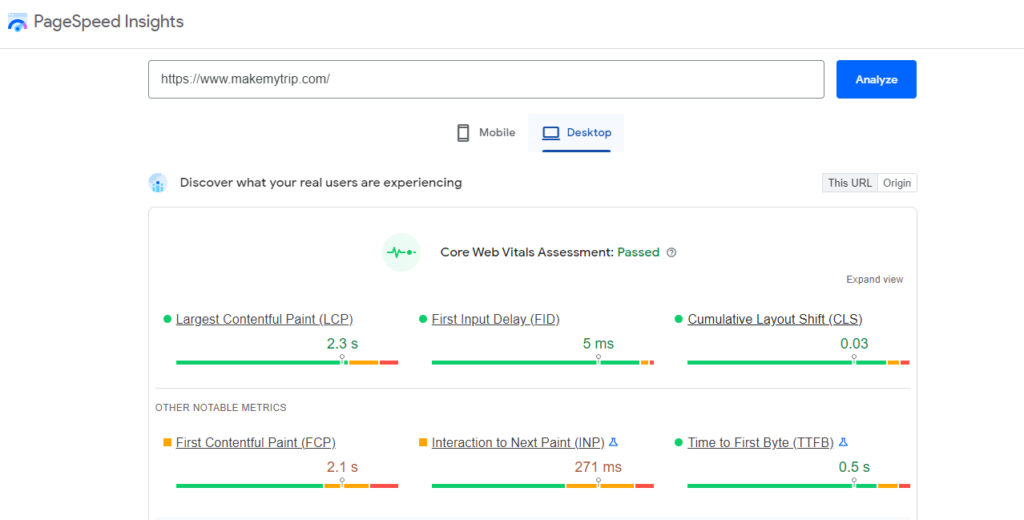Click the 271 ms INP value
The width and height of the screenshot is (1024, 520).
click(598, 467)
